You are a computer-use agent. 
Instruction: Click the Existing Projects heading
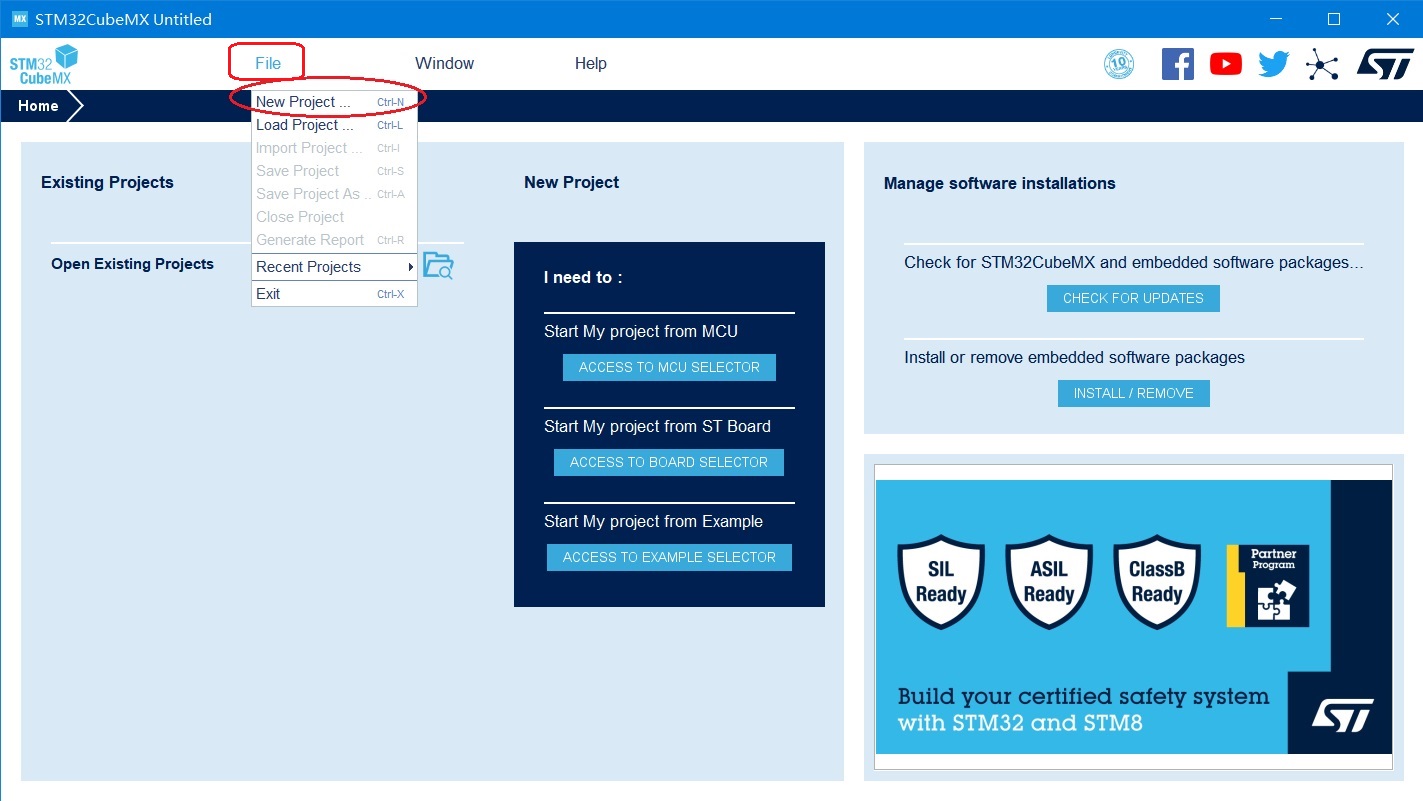point(107,182)
